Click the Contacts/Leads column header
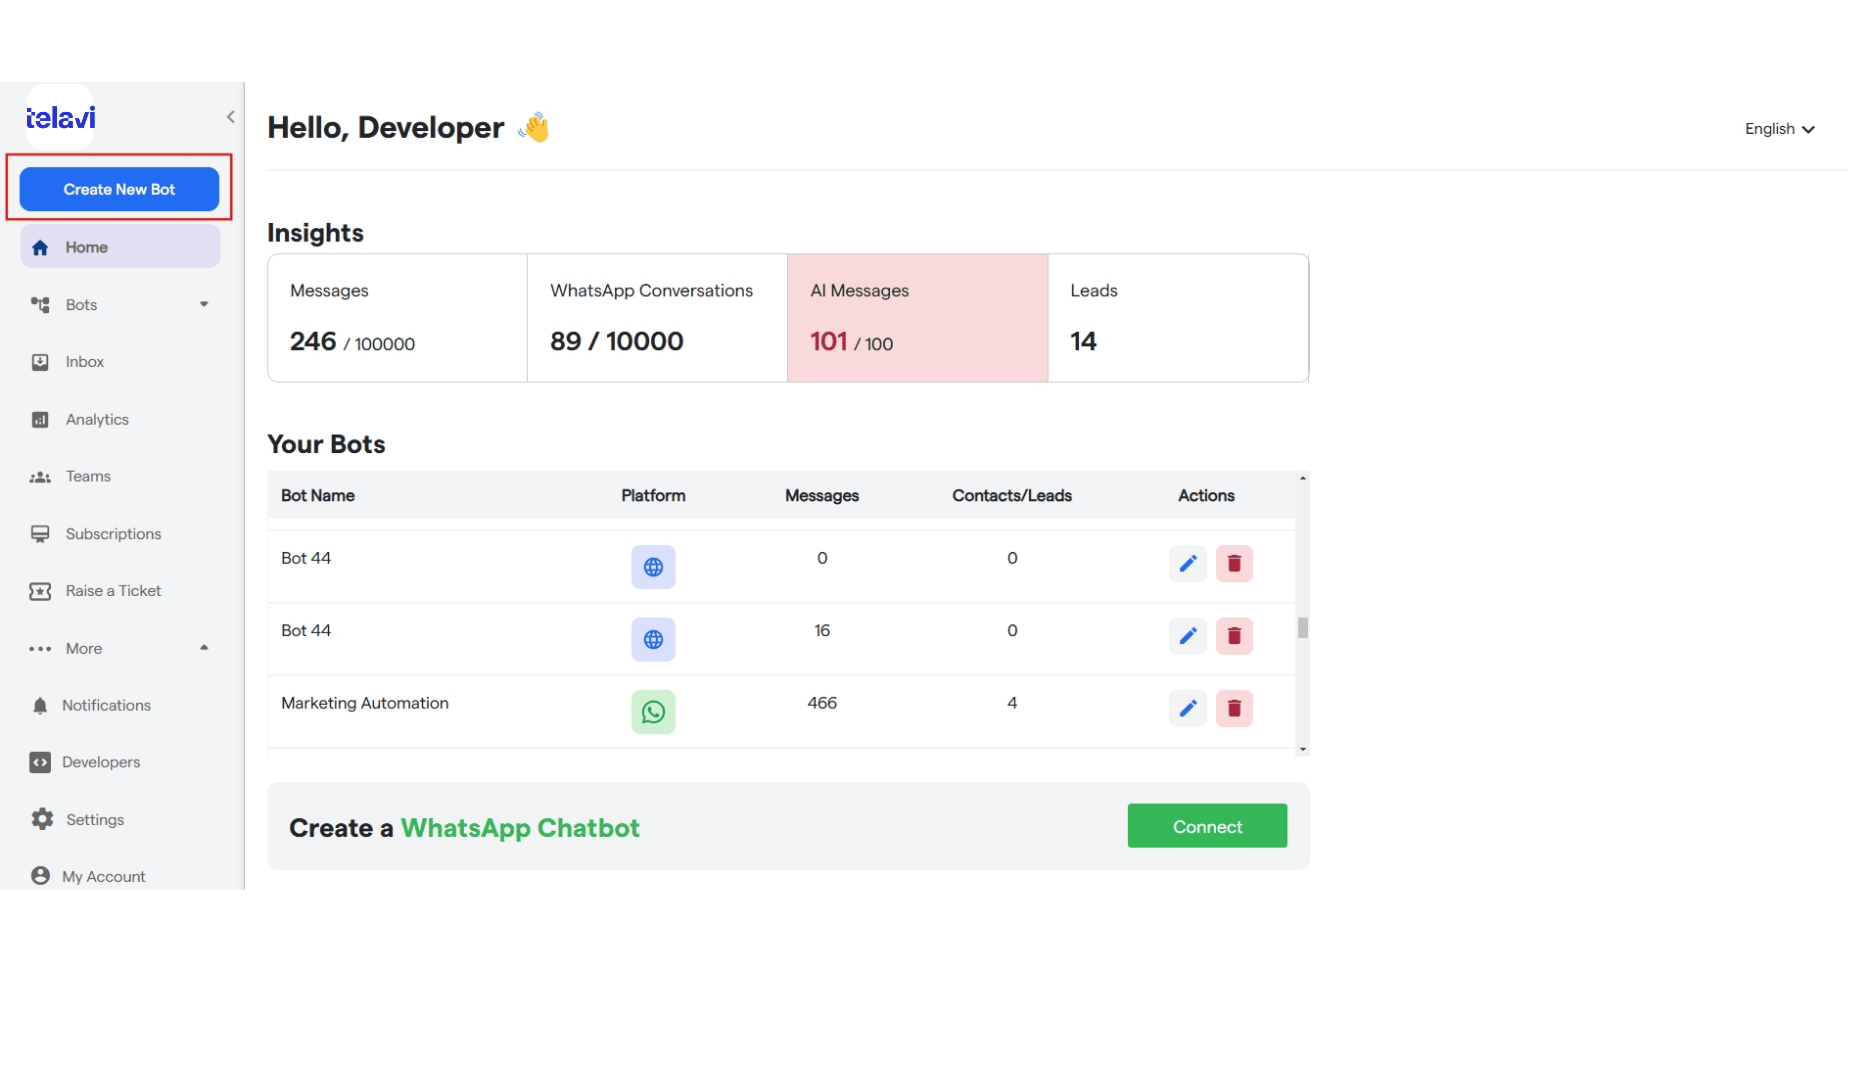The width and height of the screenshot is (1866, 1080). point(1012,496)
